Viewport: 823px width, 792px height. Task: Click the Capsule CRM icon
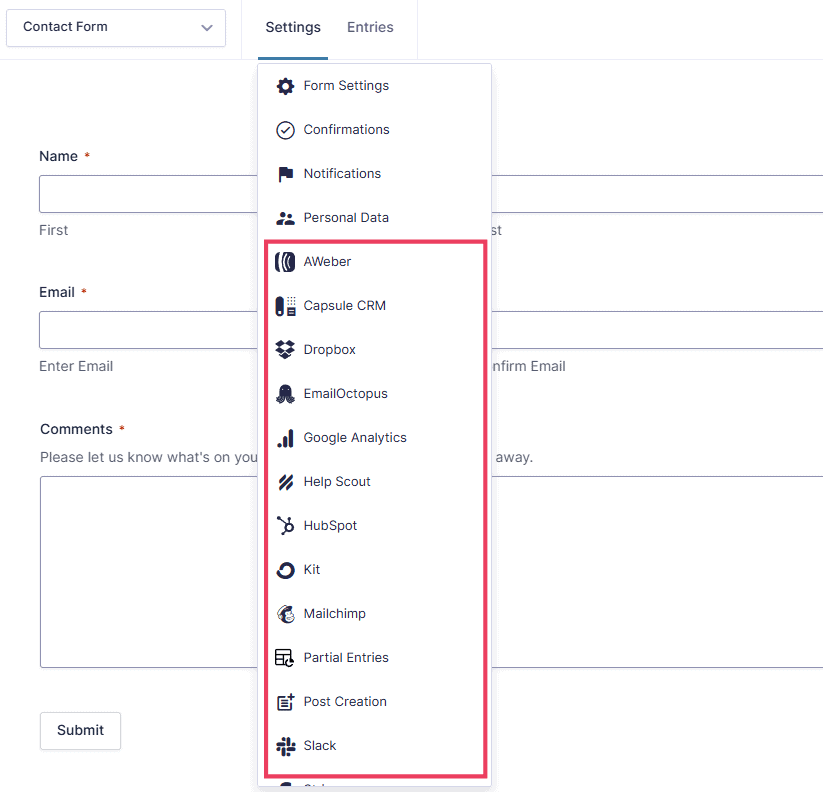[x=285, y=306]
